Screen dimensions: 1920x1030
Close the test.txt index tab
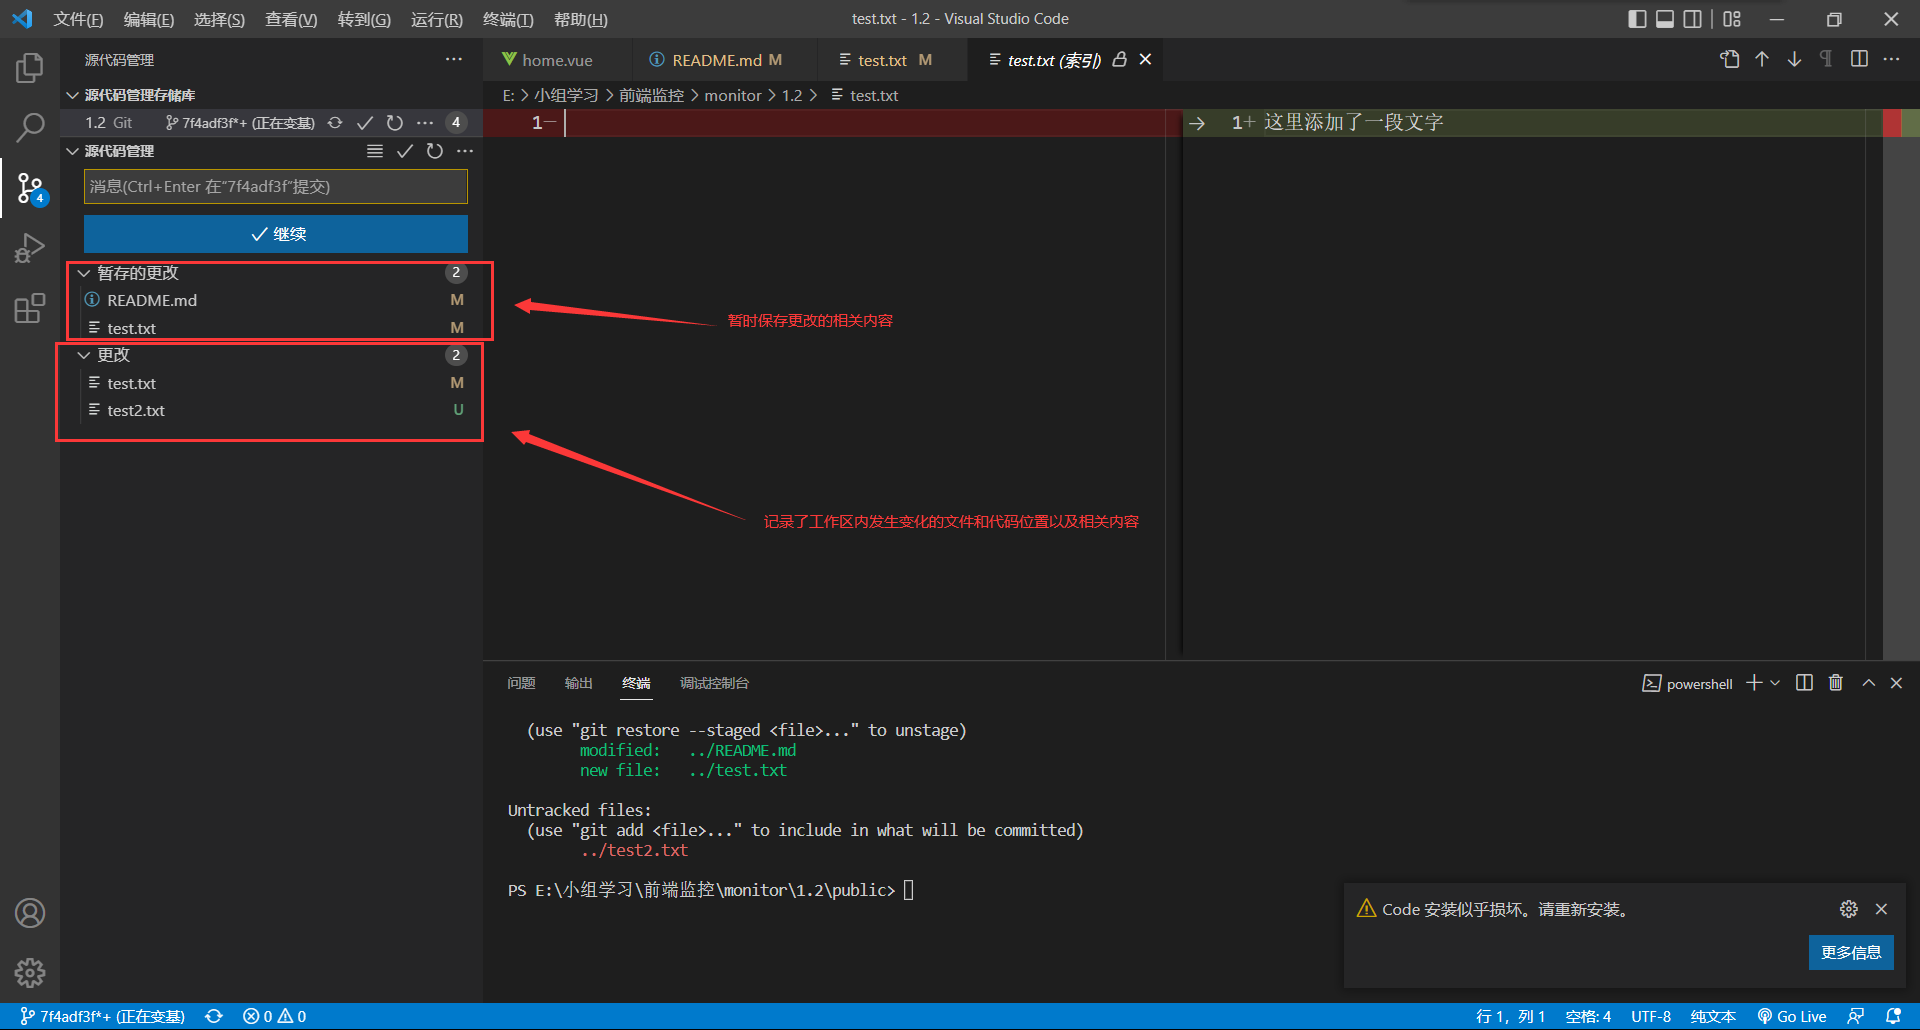1145,59
